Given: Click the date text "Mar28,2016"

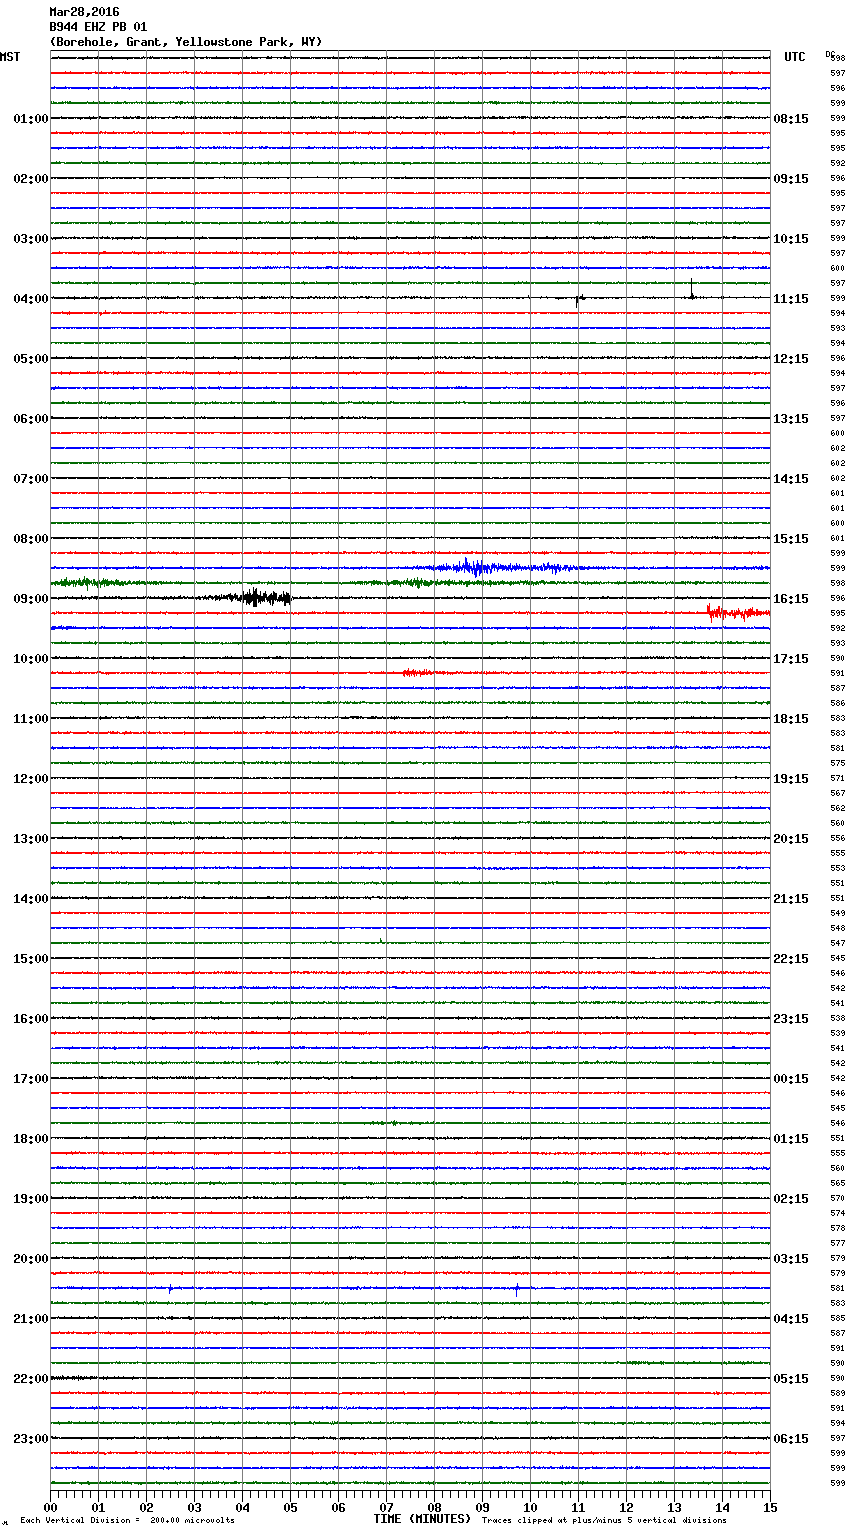Looking at the screenshot, I should [x=84, y=12].
